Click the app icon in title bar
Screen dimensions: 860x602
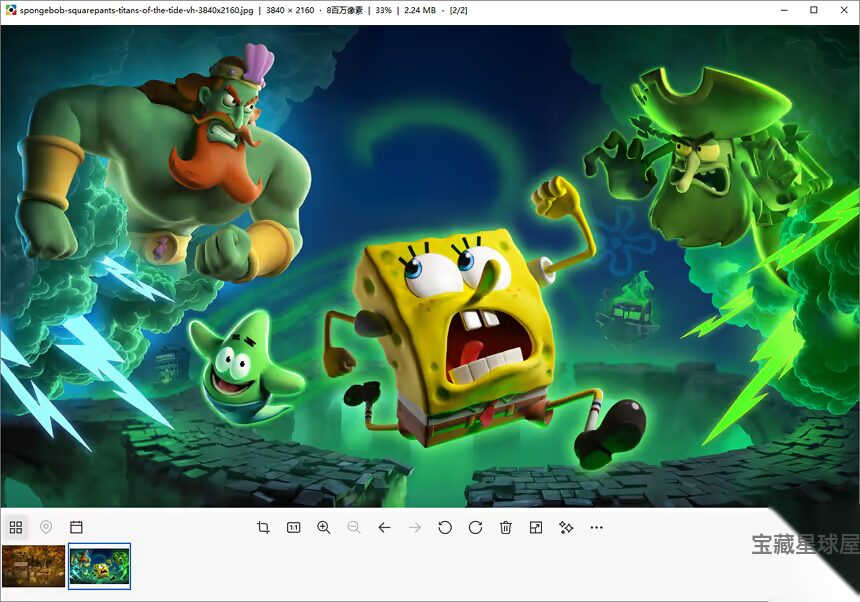tap(10, 10)
